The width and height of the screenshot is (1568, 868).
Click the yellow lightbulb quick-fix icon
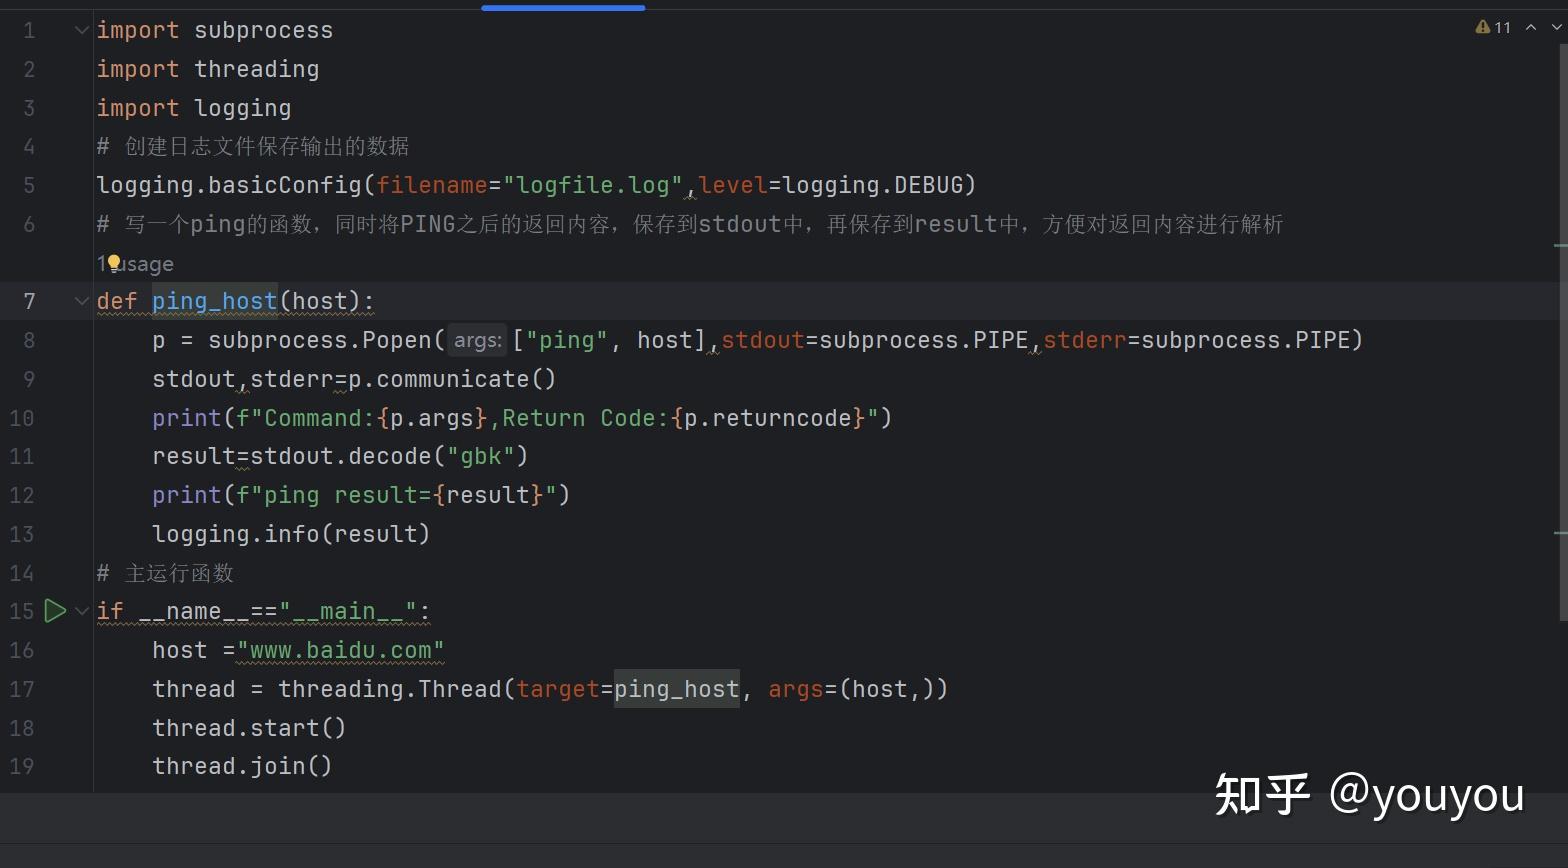(x=114, y=263)
